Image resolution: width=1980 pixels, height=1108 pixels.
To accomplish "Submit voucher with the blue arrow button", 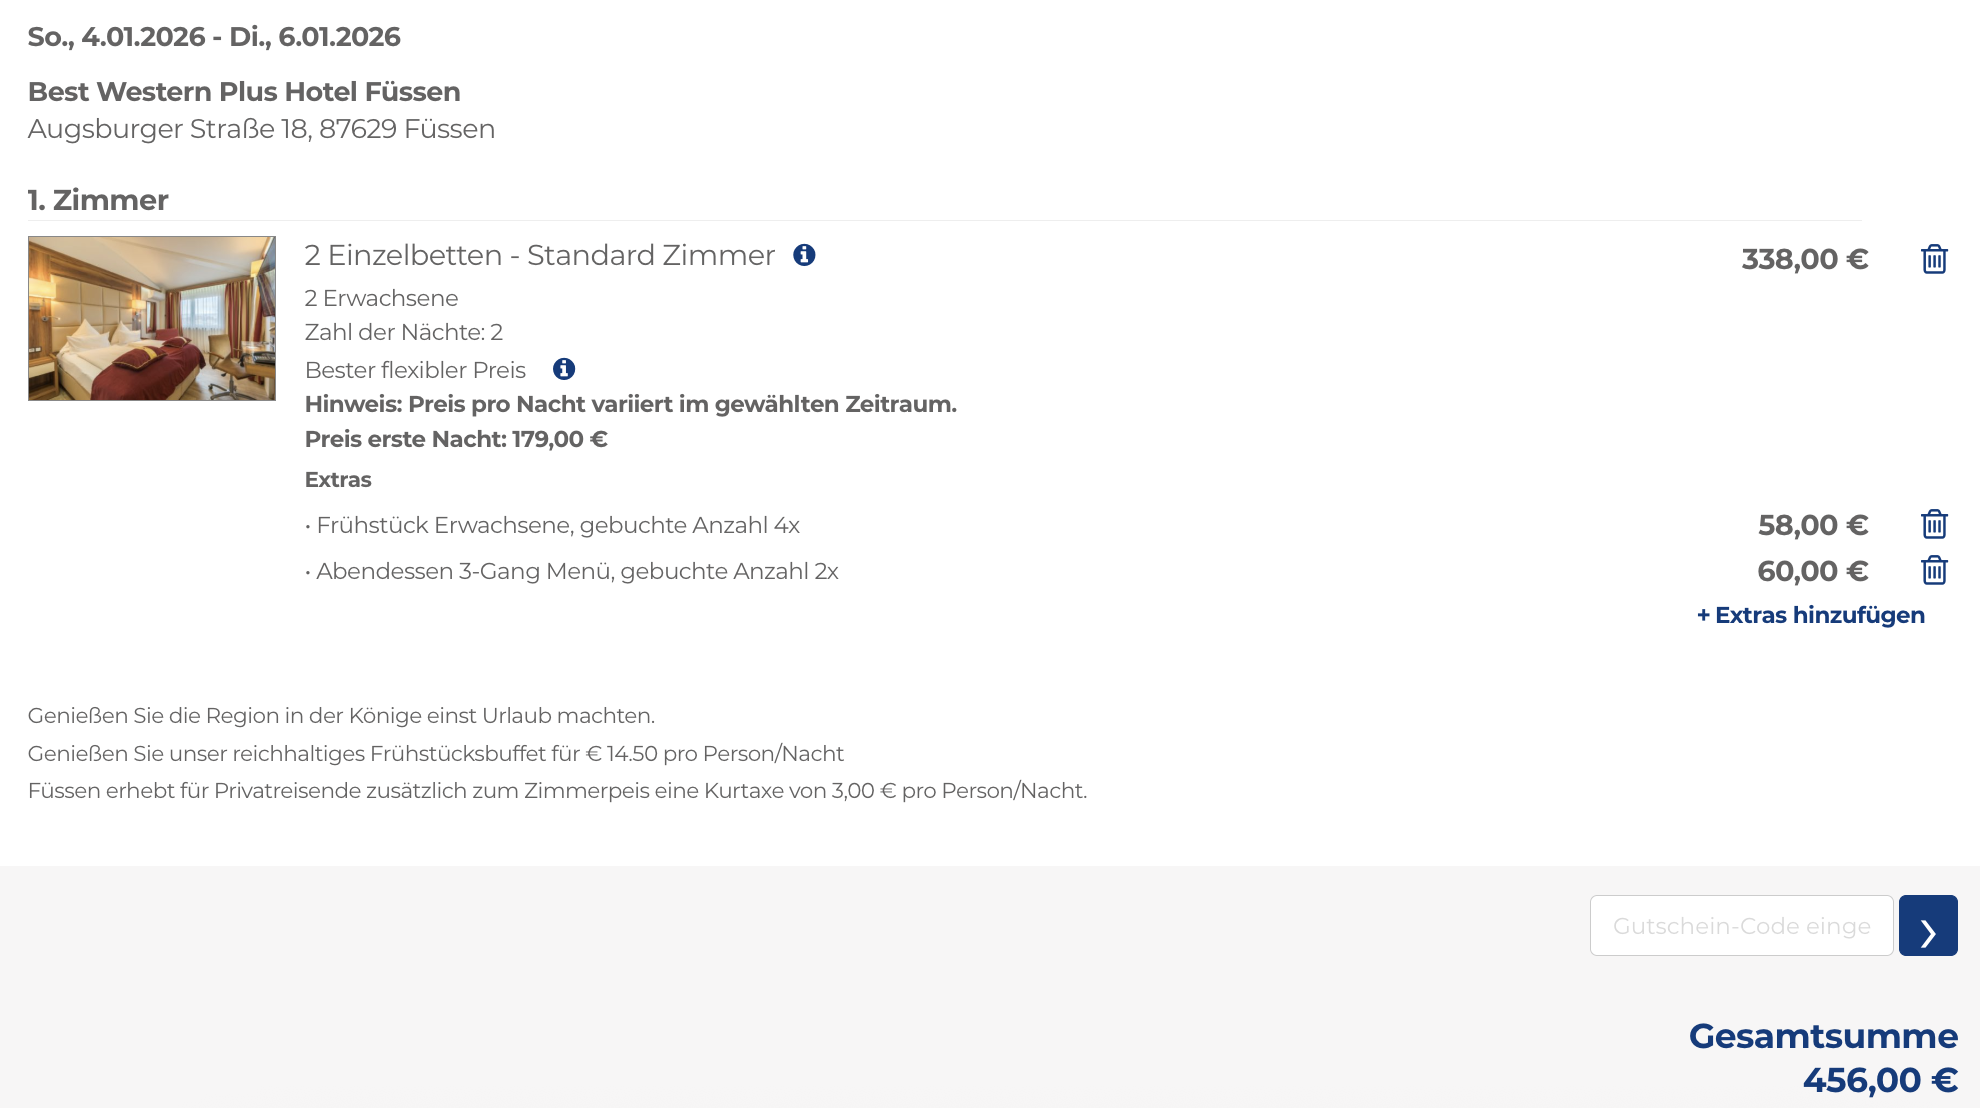I will (1928, 925).
